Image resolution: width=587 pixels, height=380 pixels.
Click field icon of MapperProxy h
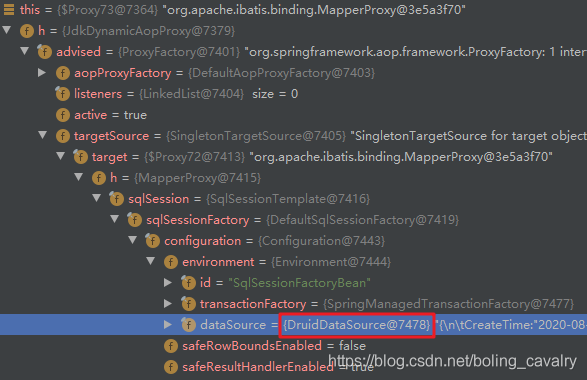click(98, 177)
